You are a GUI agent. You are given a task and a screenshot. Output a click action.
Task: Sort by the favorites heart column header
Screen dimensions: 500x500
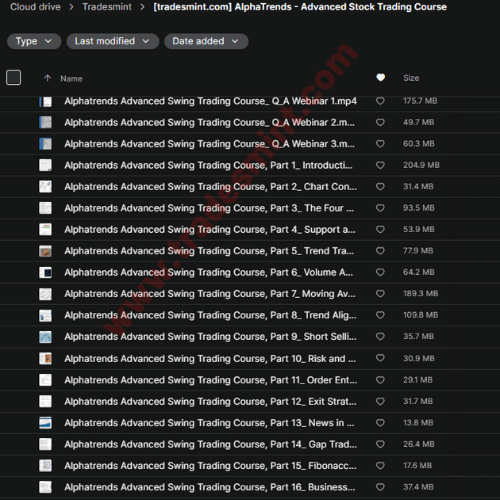(380, 78)
